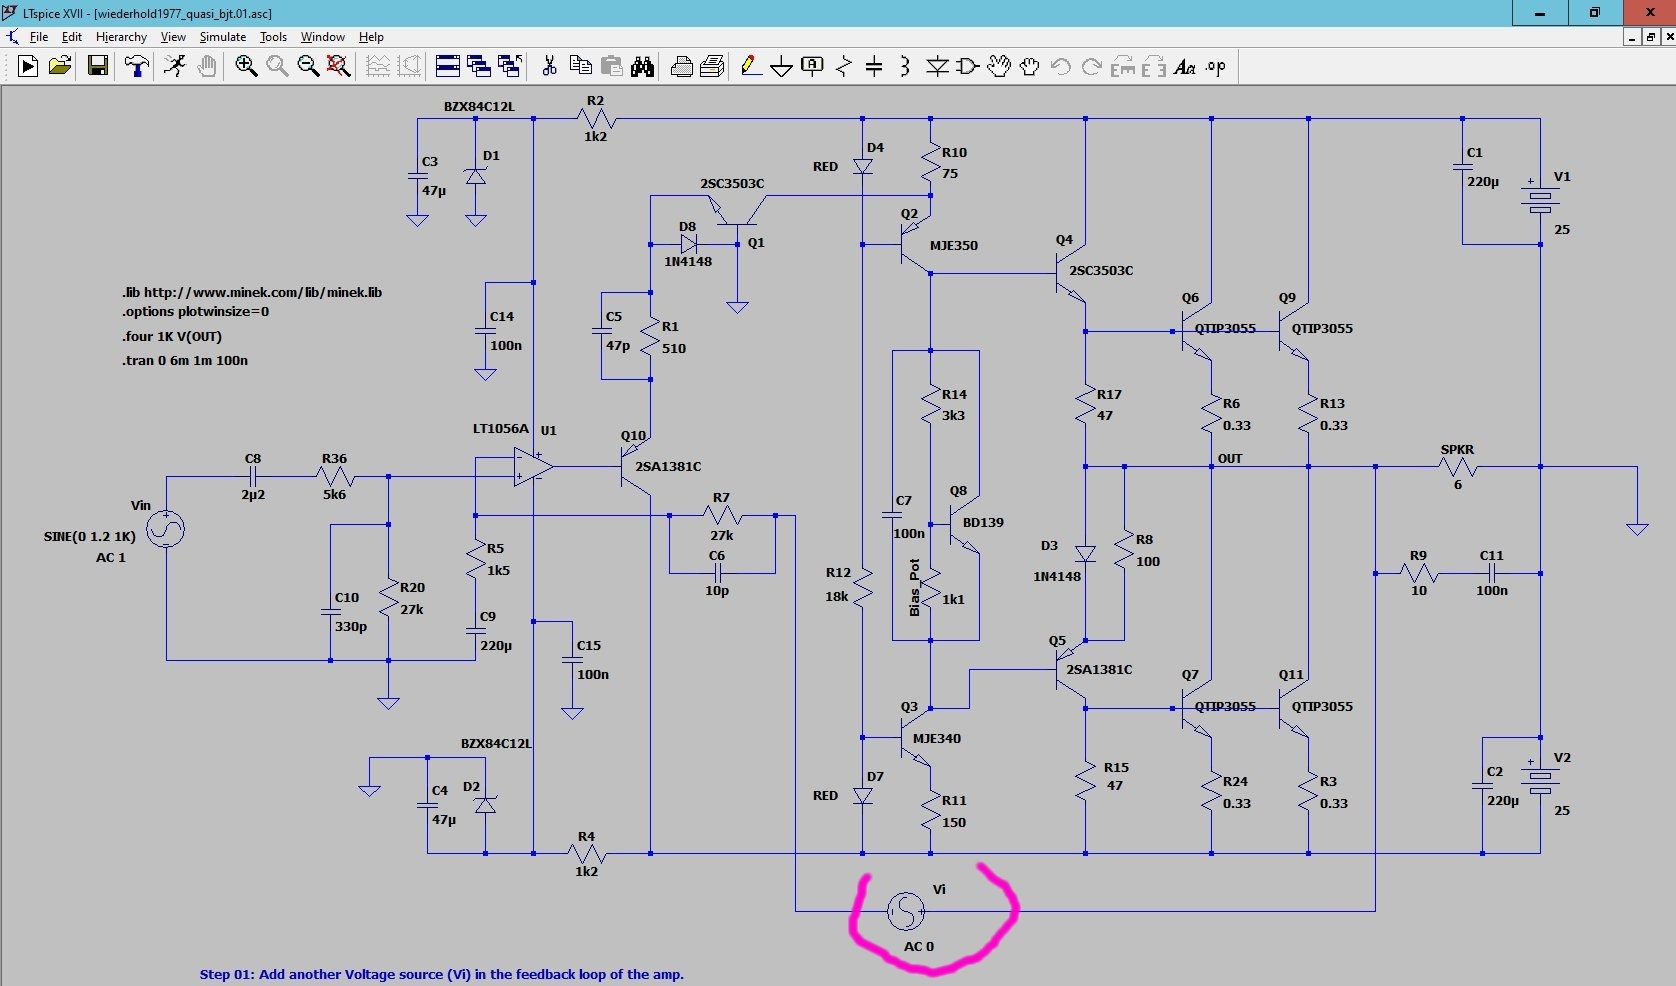Run the simulation with running-man icon
Viewport: 1676px width, 986px height.
pyautogui.click(x=175, y=66)
